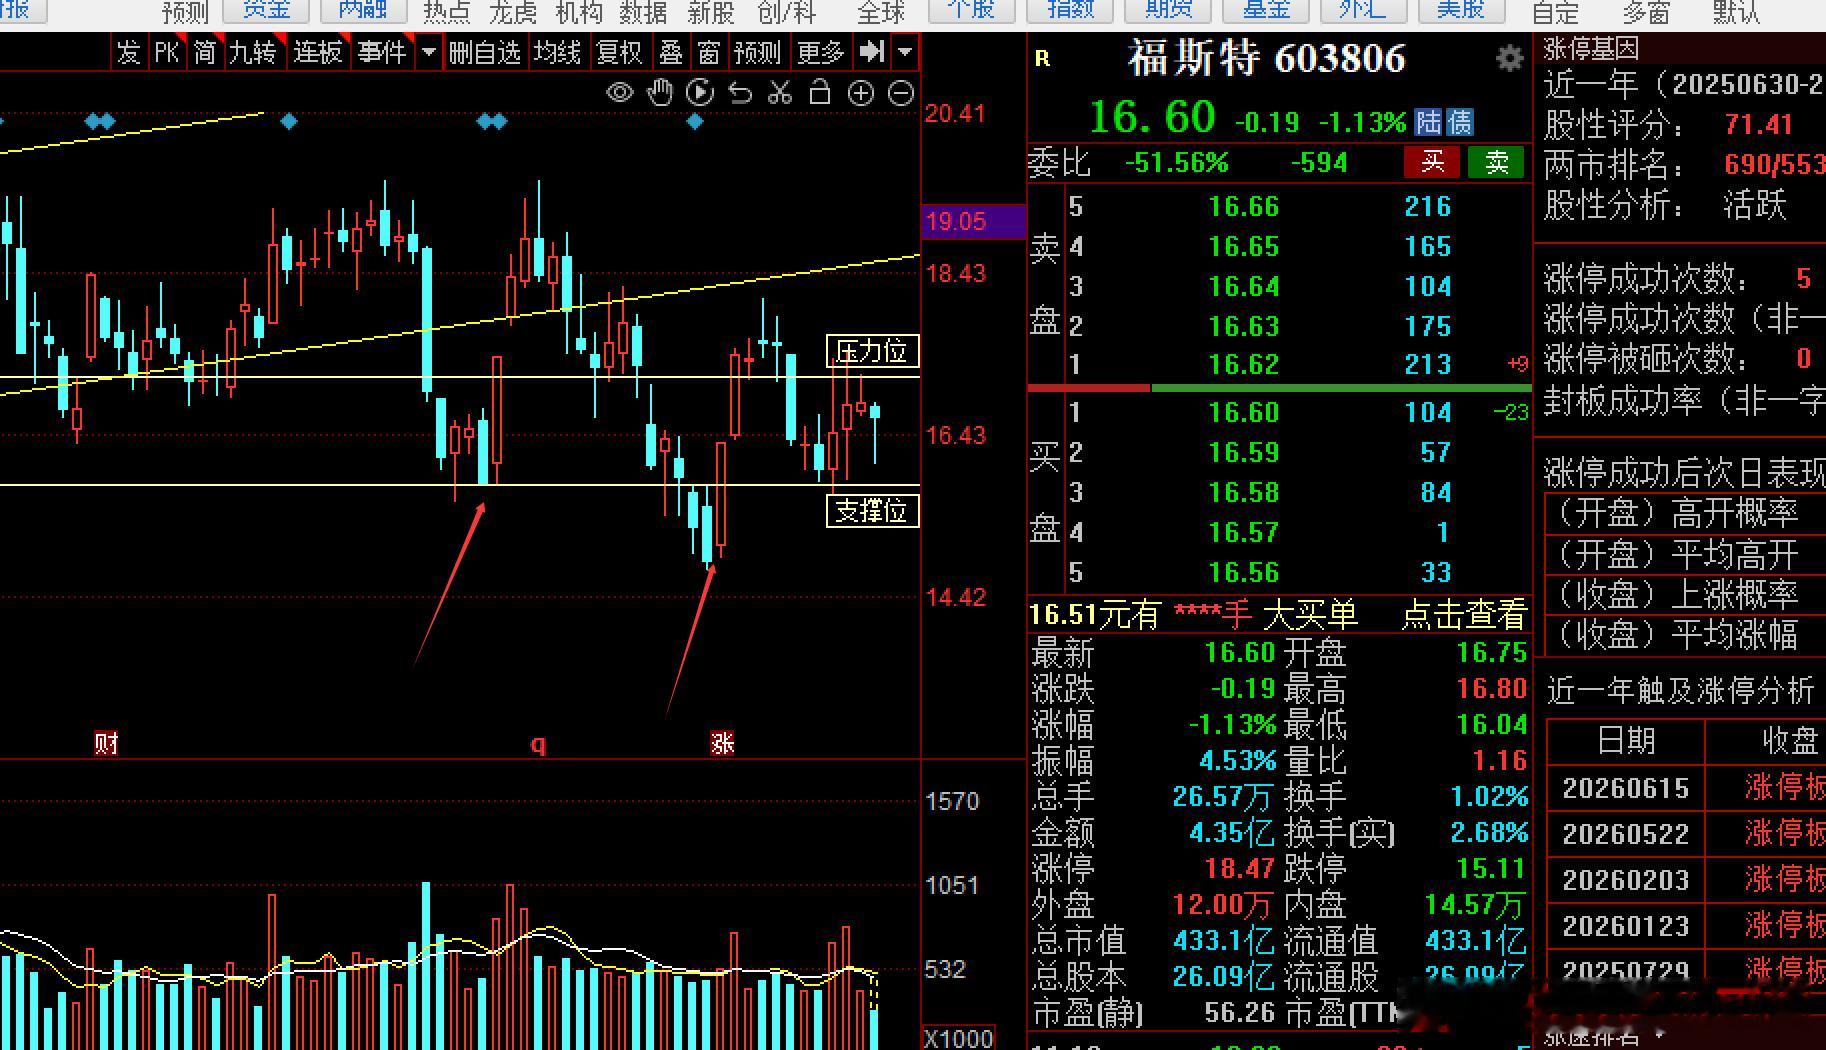Zoom out with the minus circle icon
This screenshot has height=1050, width=1826.
coord(901,93)
